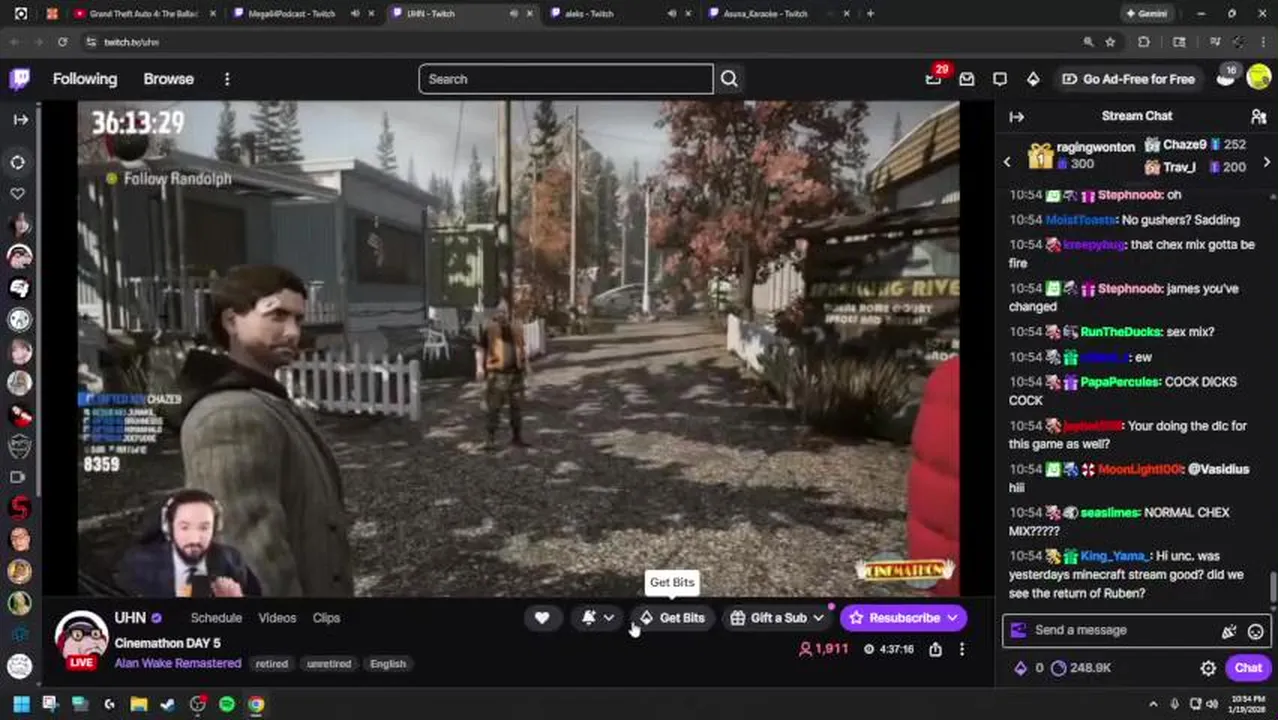Open the user profile avatar menu

pyautogui.click(x=1259, y=78)
